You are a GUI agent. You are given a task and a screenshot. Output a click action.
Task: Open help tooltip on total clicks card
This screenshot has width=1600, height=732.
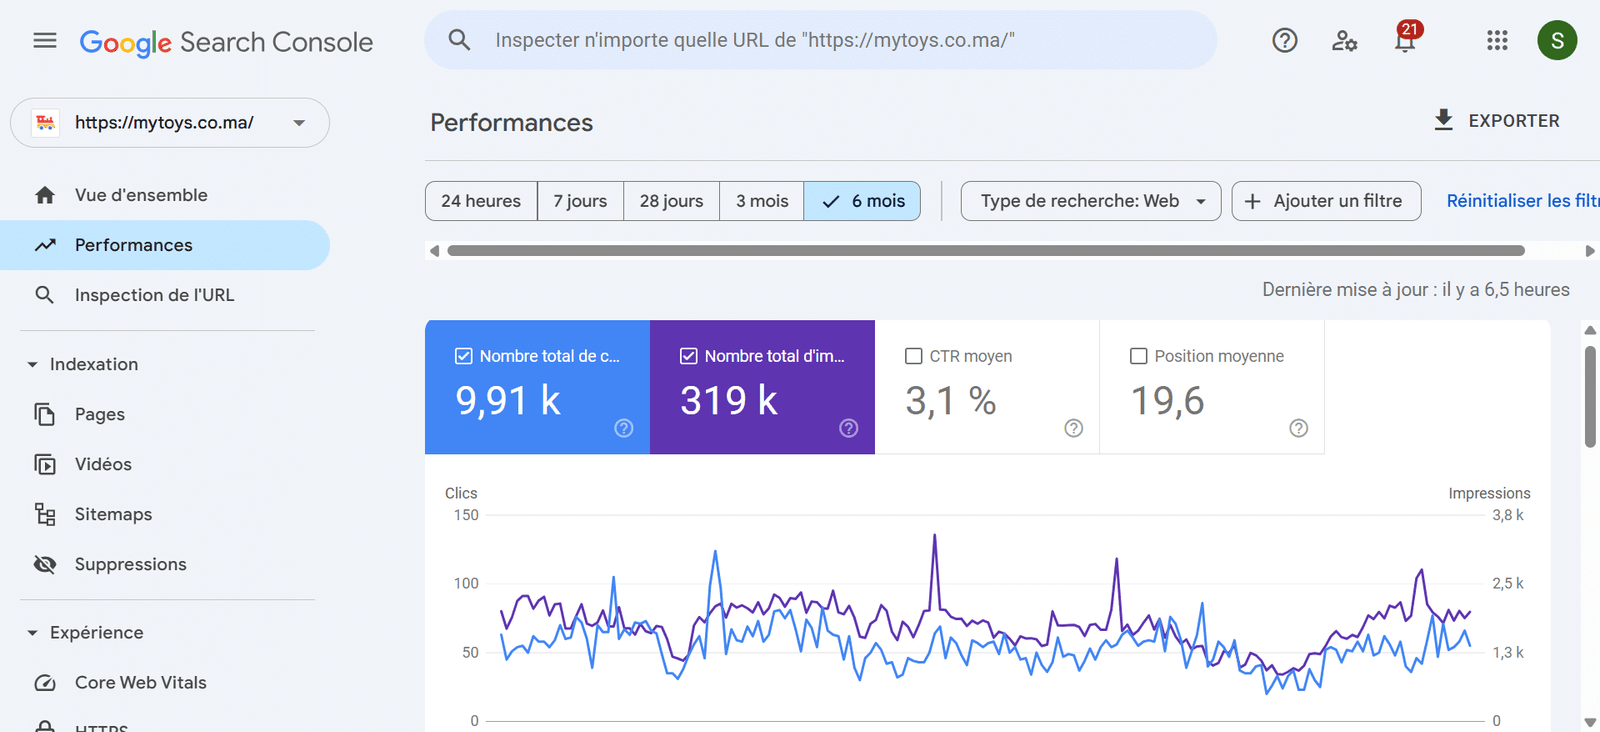click(x=624, y=428)
